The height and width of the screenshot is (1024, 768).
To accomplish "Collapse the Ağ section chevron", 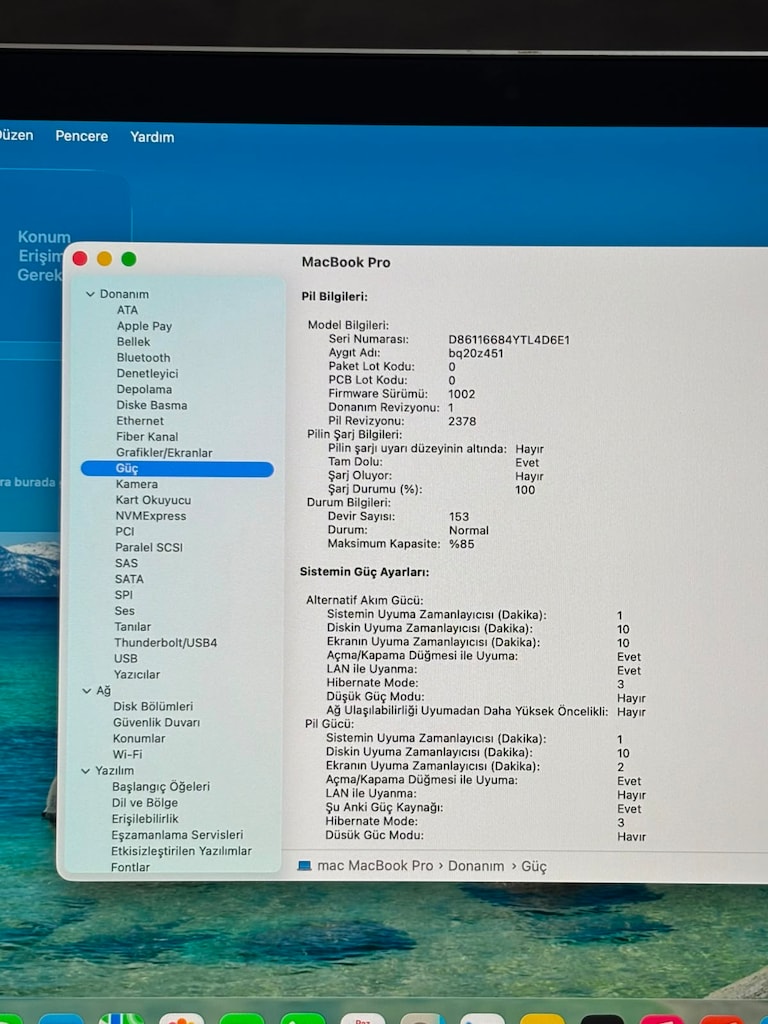I will point(87,691).
